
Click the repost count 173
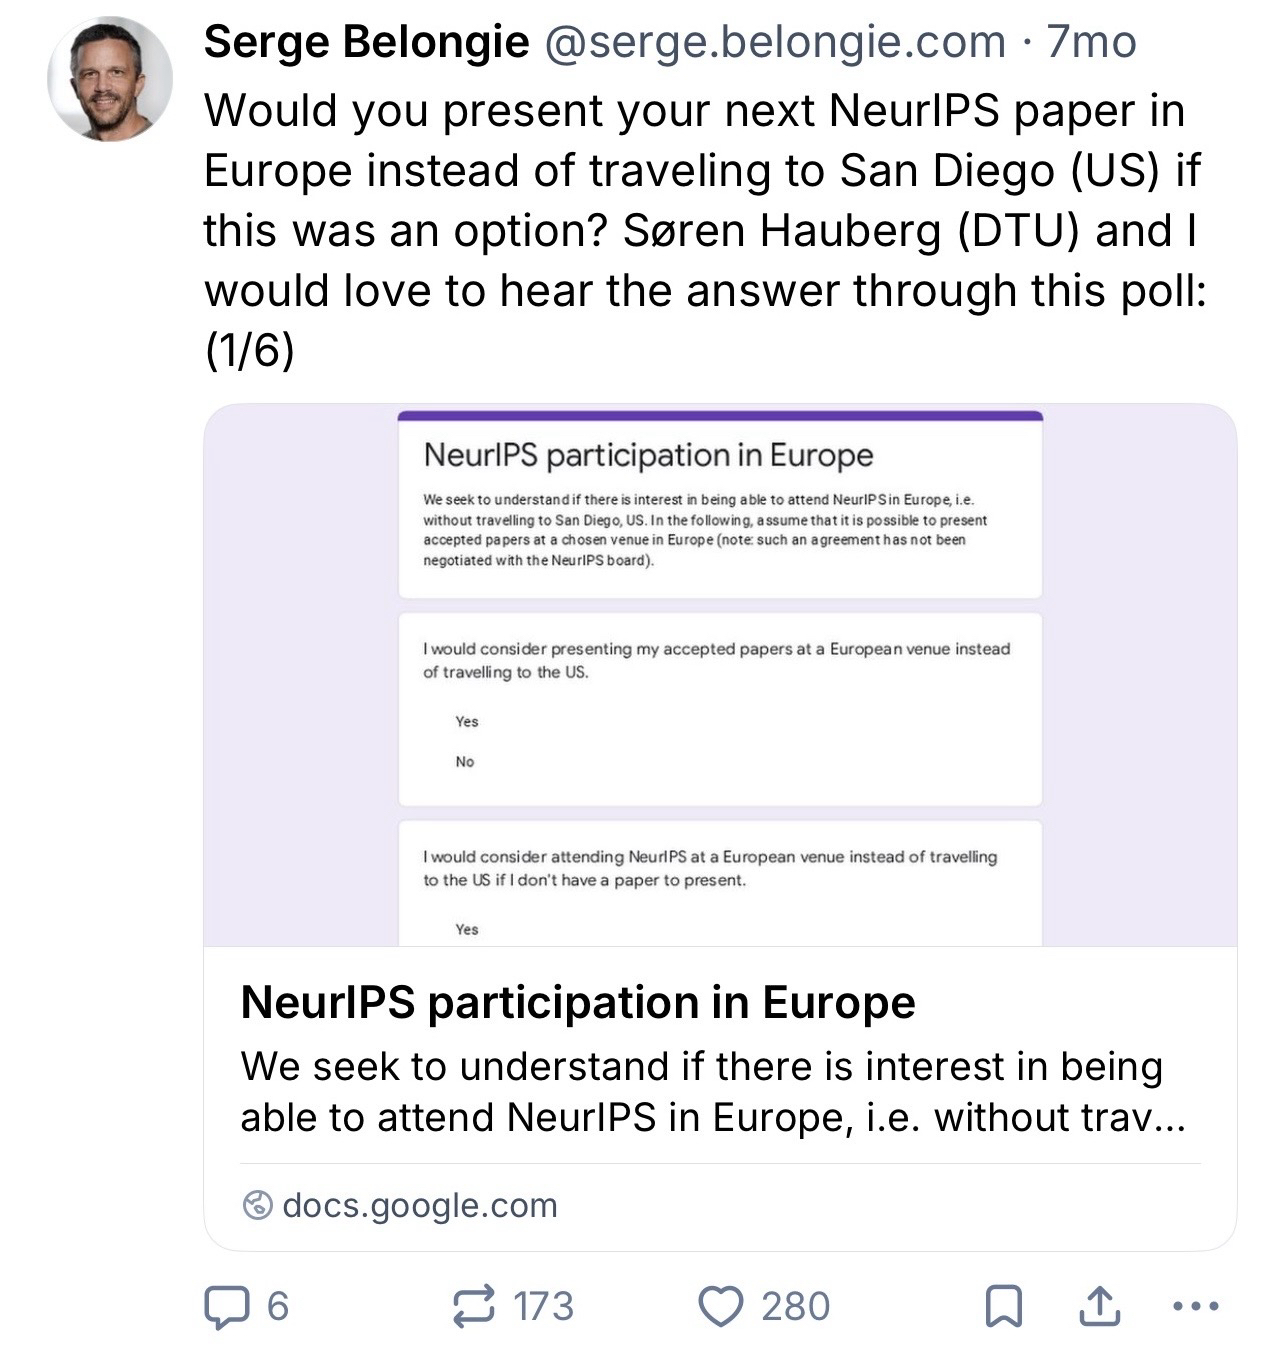click(x=544, y=1307)
